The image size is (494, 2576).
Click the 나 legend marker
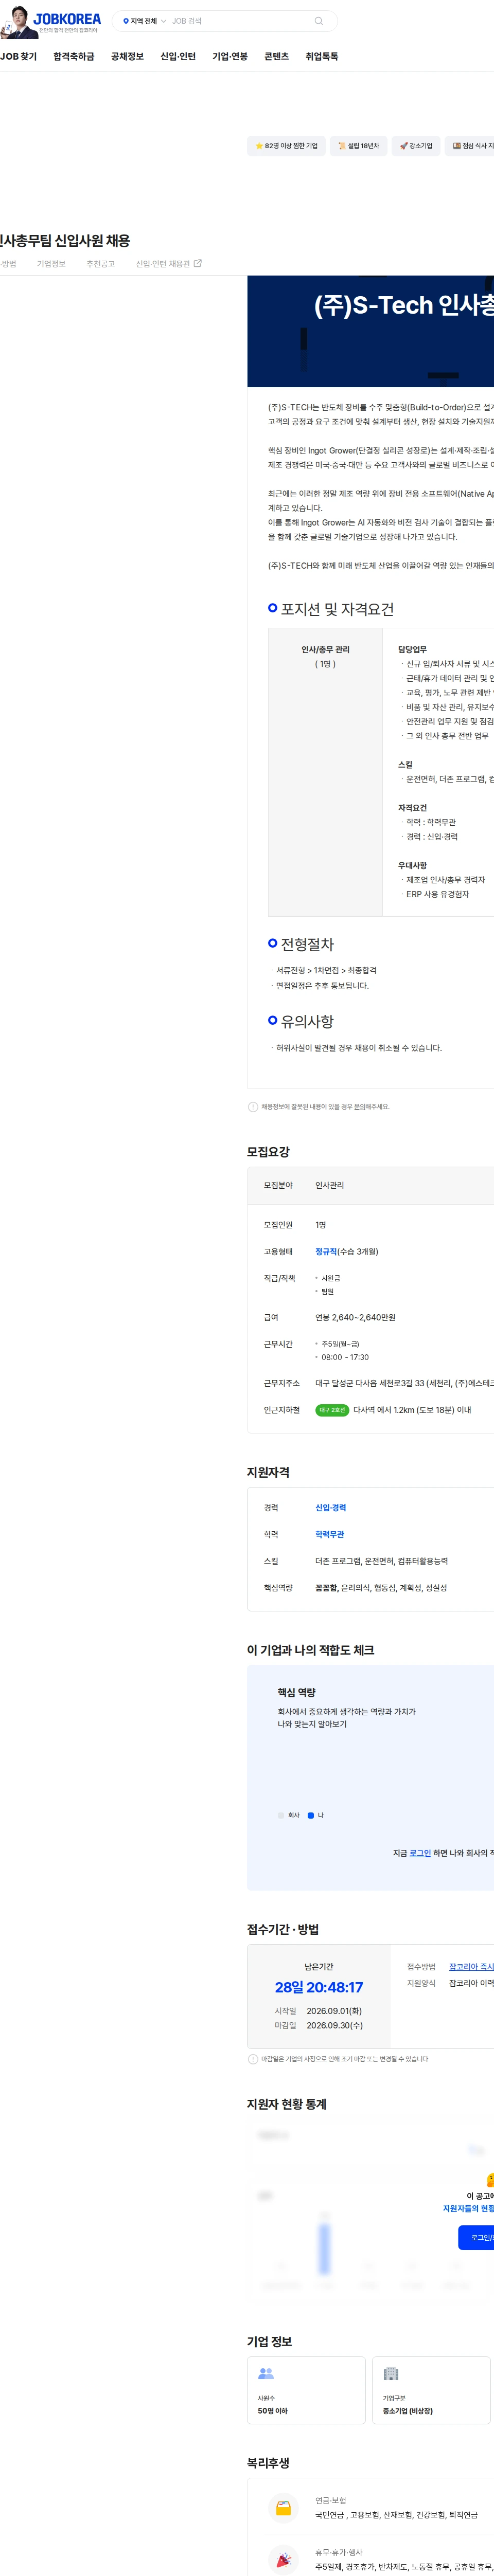pos(311,1815)
